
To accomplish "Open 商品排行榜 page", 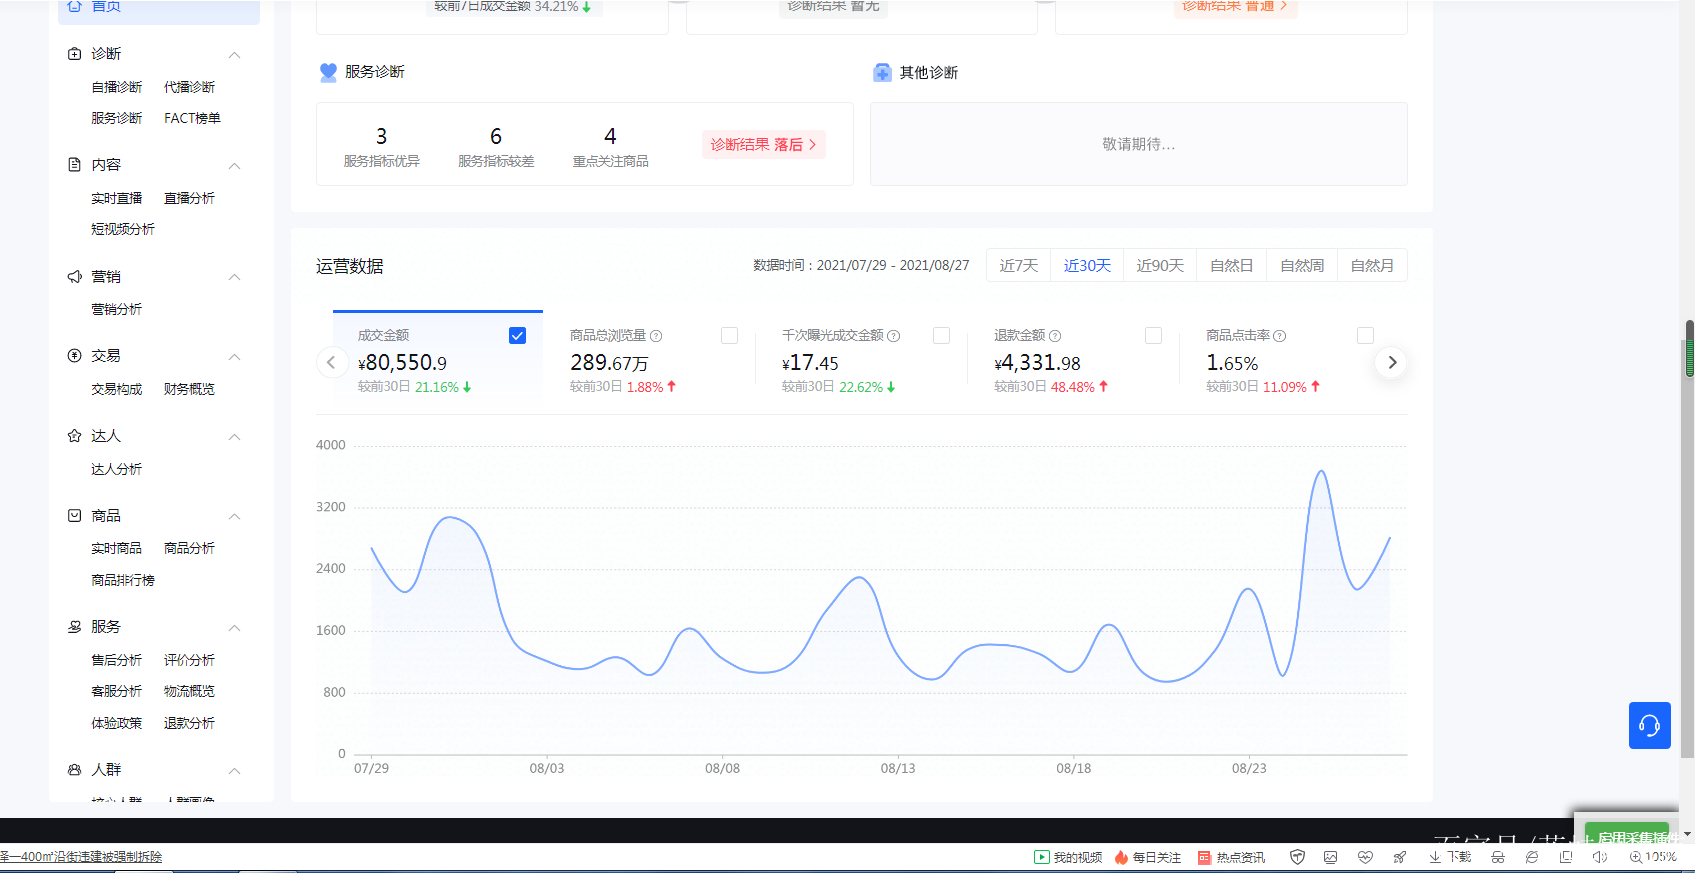I will (123, 580).
